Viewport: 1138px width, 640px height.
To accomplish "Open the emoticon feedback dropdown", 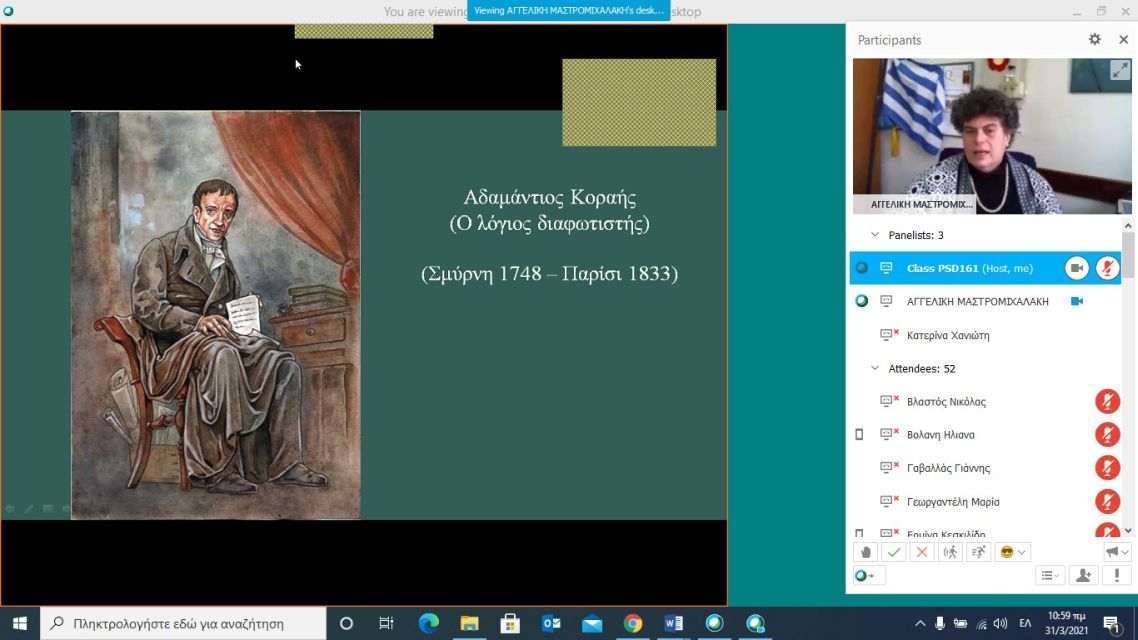I will click(x=1012, y=552).
